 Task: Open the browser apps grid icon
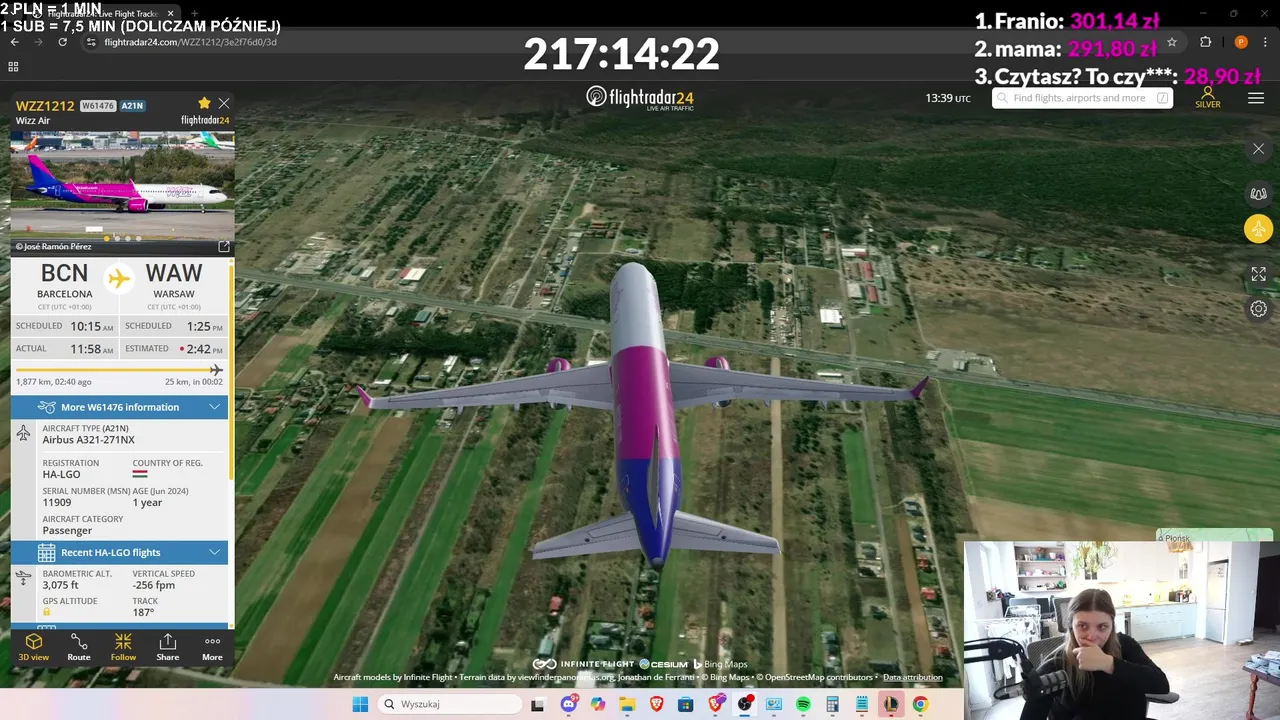(x=13, y=67)
